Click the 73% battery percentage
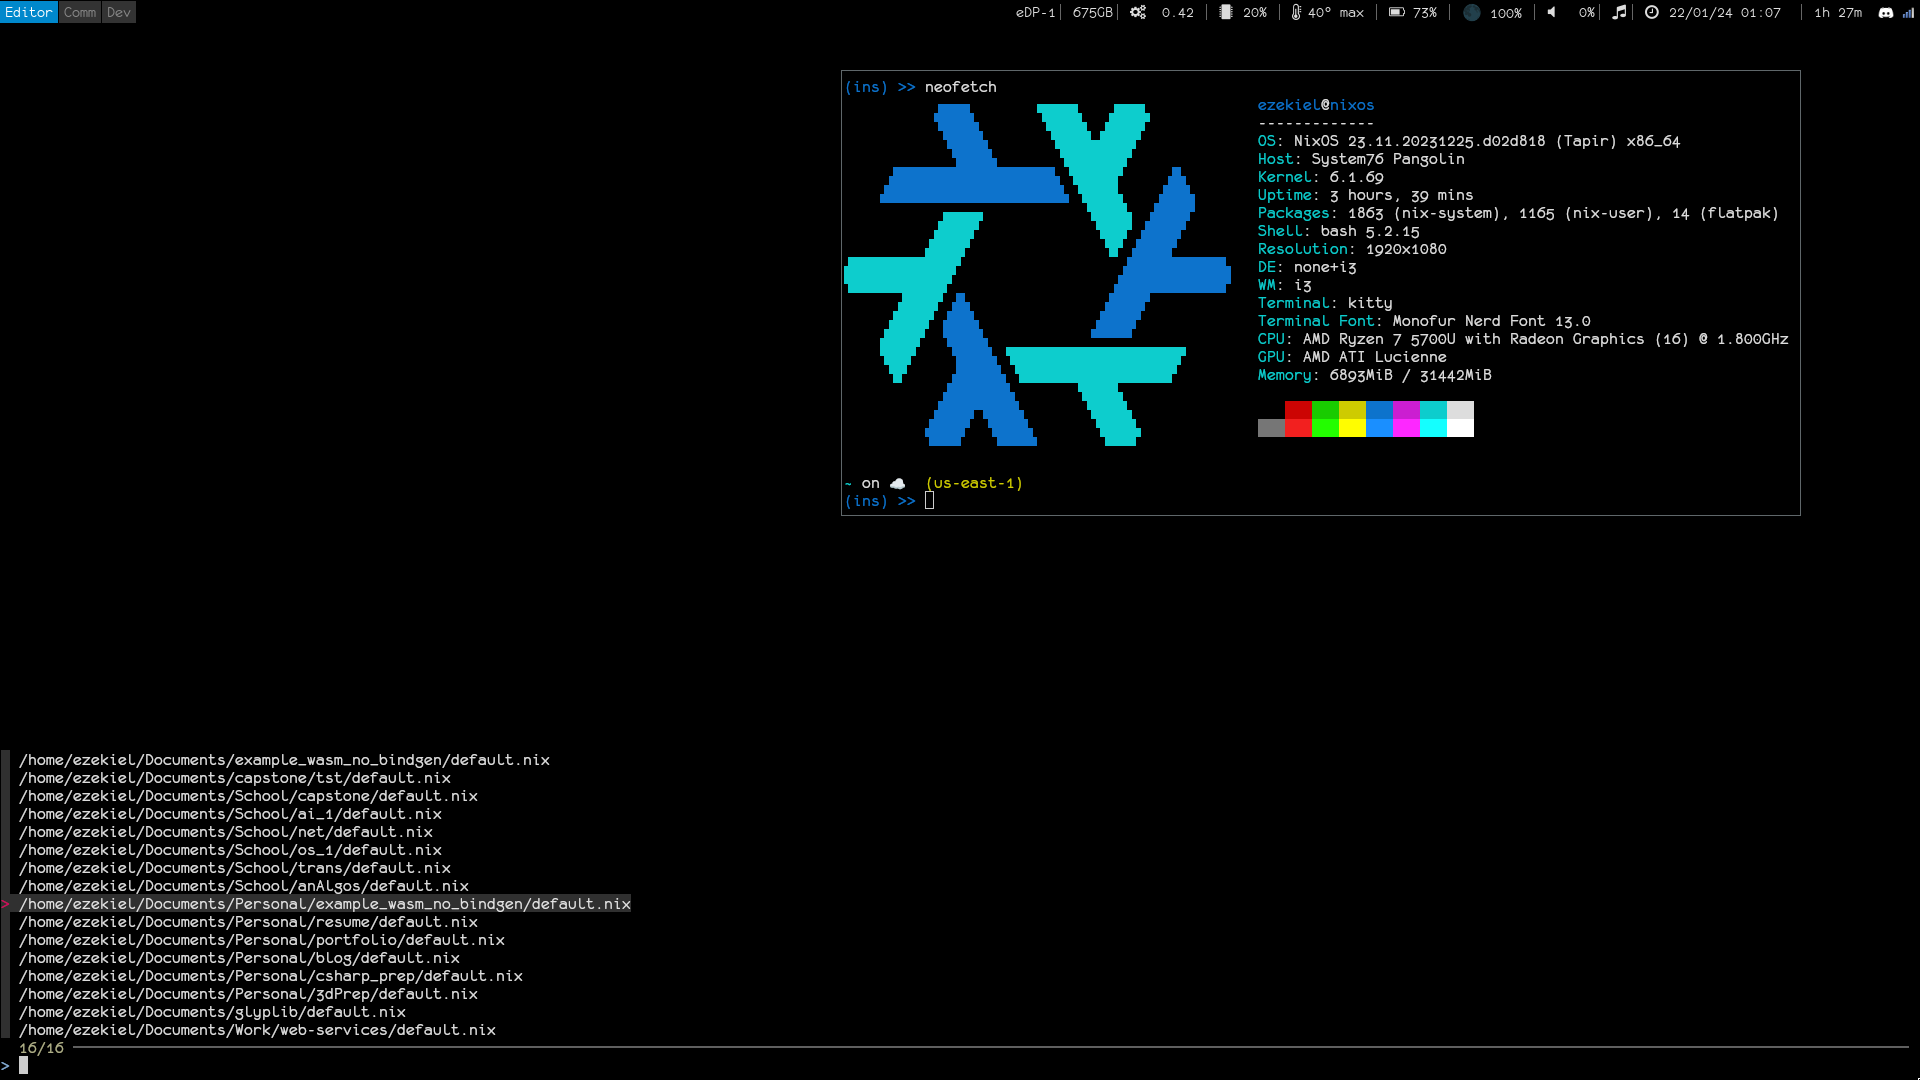The height and width of the screenshot is (1080, 1920). (x=1424, y=13)
